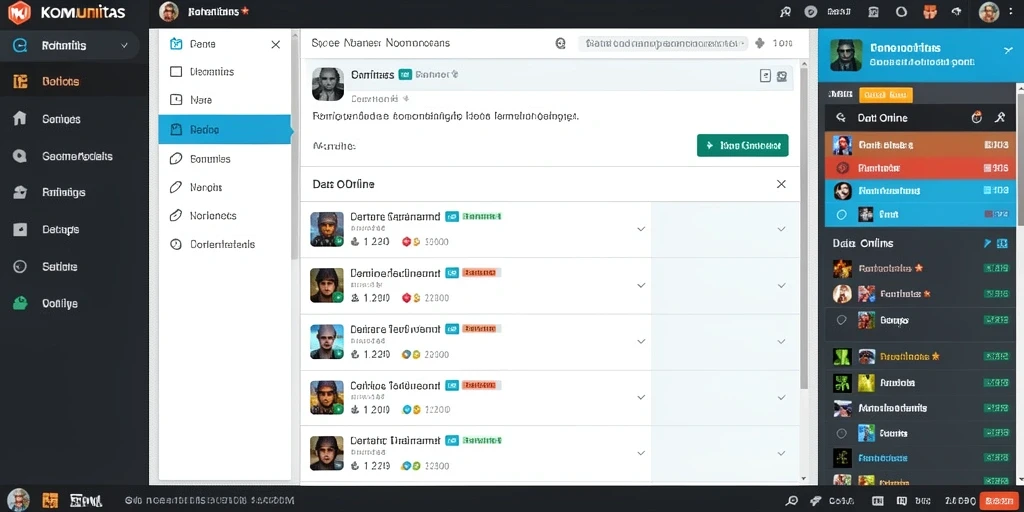The height and width of the screenshot is (512, 1024).
Task: Click the building icon in the top bar
Action: (874, 12)
